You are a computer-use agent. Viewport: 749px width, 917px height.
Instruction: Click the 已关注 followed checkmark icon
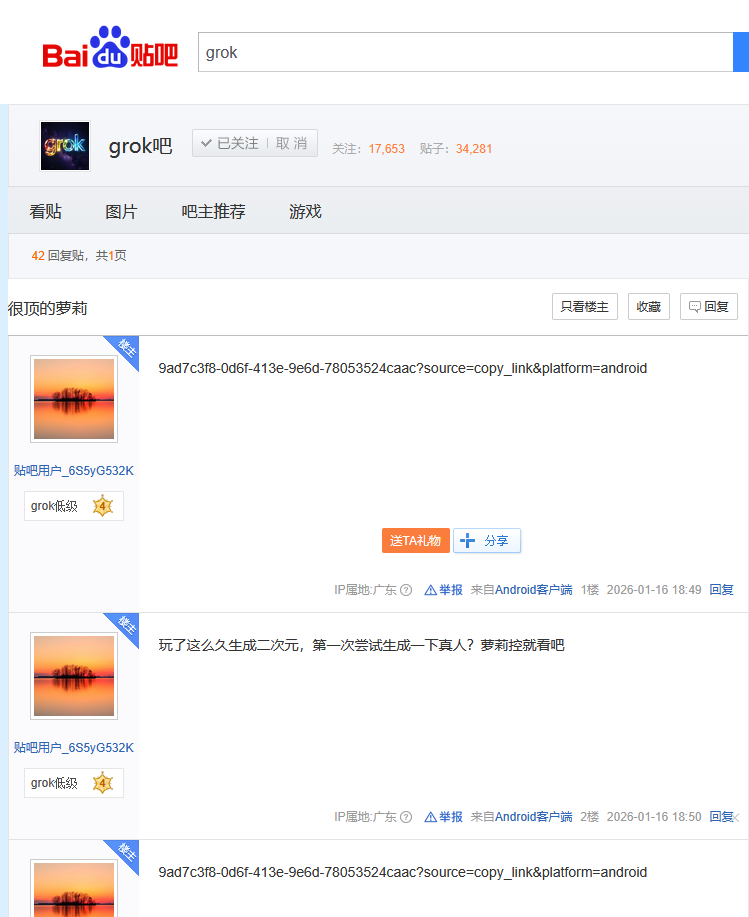click(206, 143)
